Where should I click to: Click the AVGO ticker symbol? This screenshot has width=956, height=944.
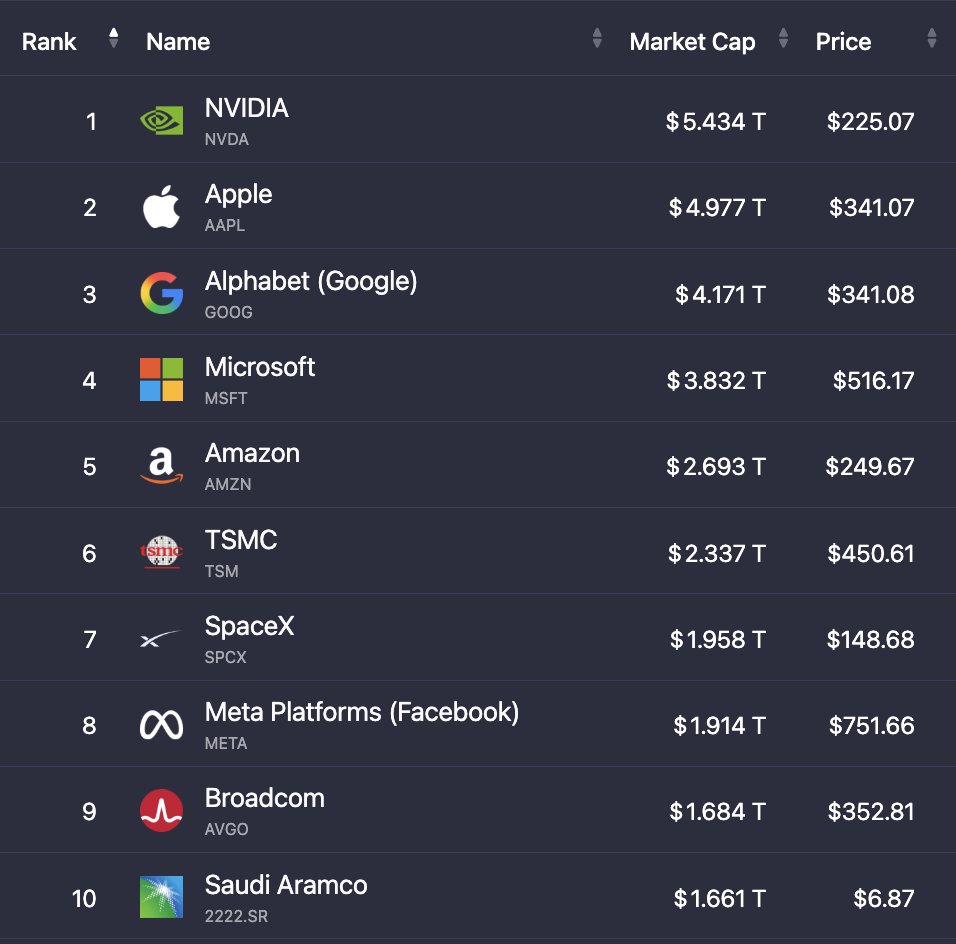tap(227, 829)
